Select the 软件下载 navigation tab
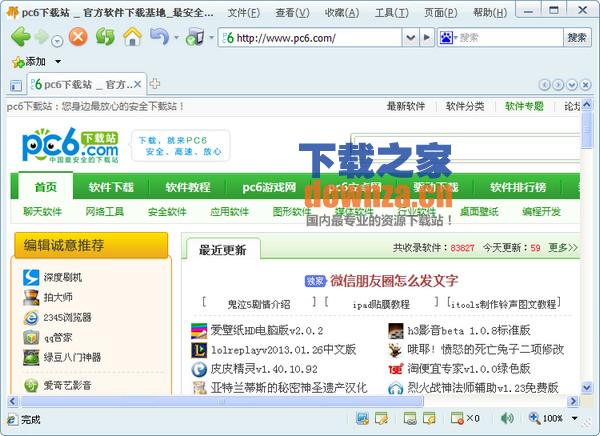 [111, 187]
